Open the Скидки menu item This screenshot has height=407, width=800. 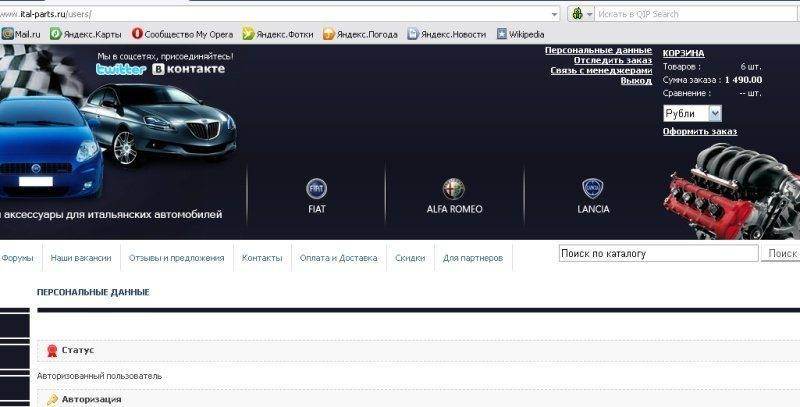[410, 258]
